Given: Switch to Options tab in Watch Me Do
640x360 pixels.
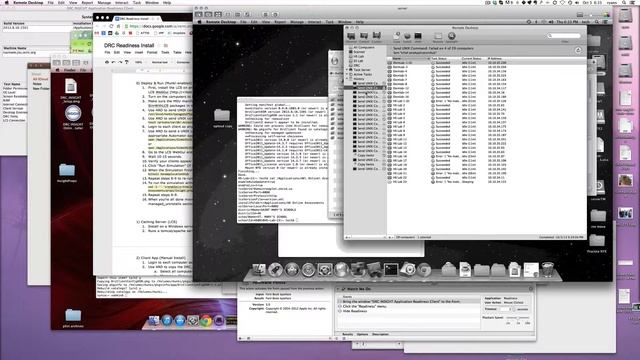Looking at the screenshot, I should tap(362, 334).
